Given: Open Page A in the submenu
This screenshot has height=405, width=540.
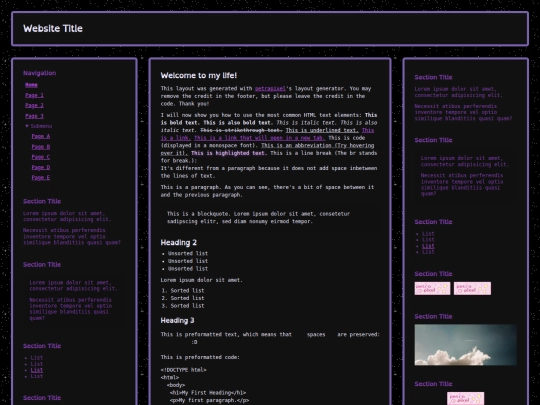Looking at the screenshot, I should tap(41, 136).
